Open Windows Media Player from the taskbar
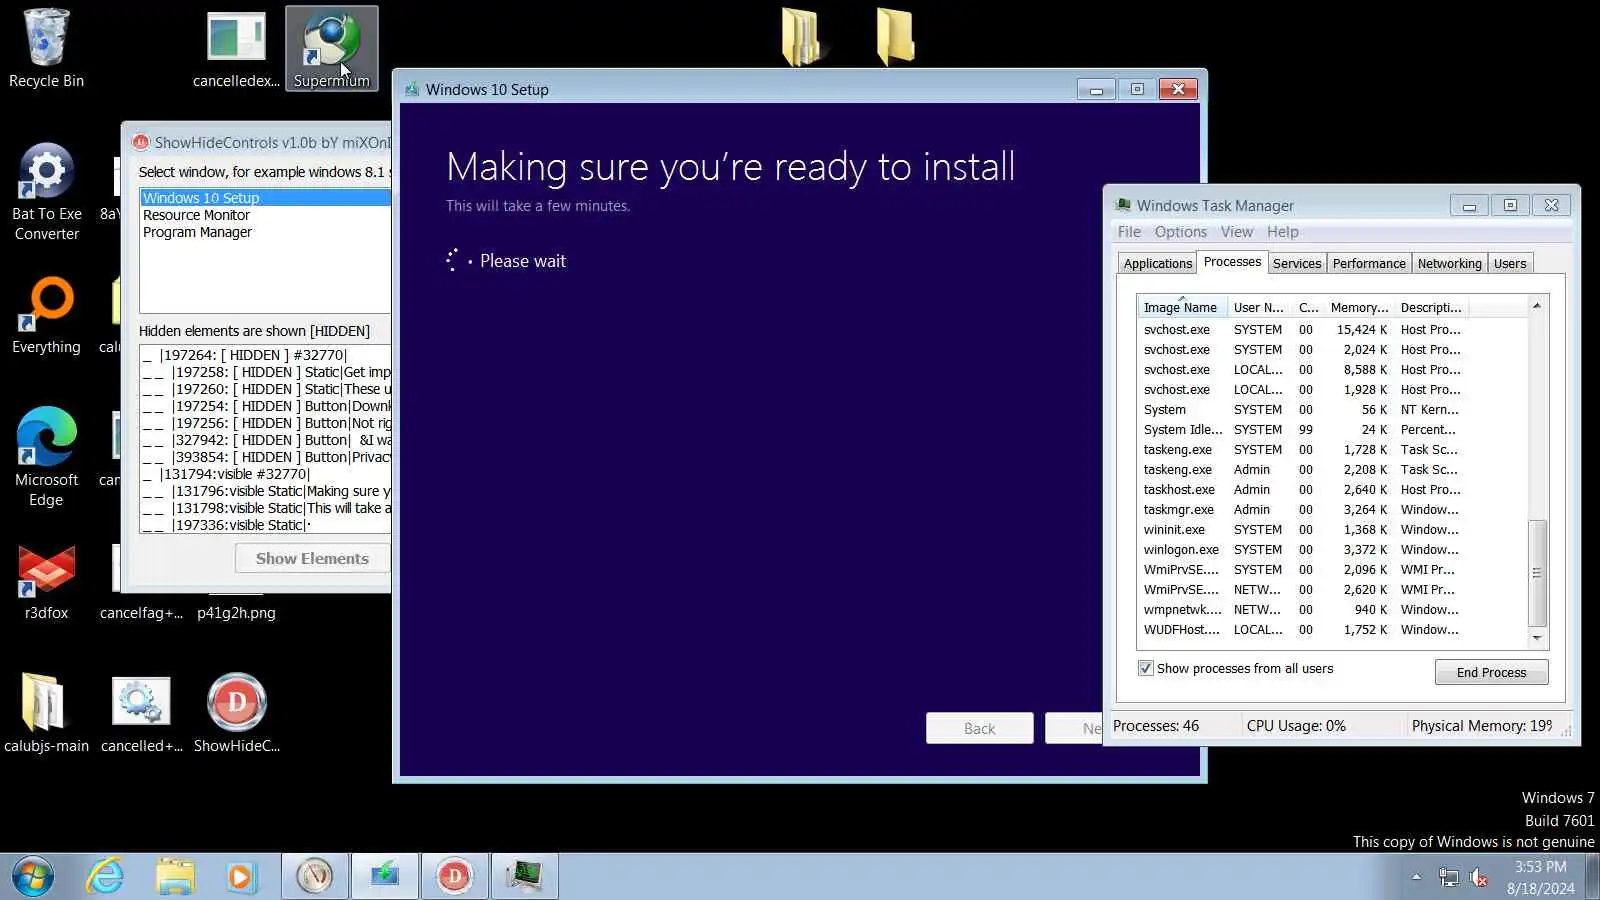 pyautogui.click(x=240, y=877)
